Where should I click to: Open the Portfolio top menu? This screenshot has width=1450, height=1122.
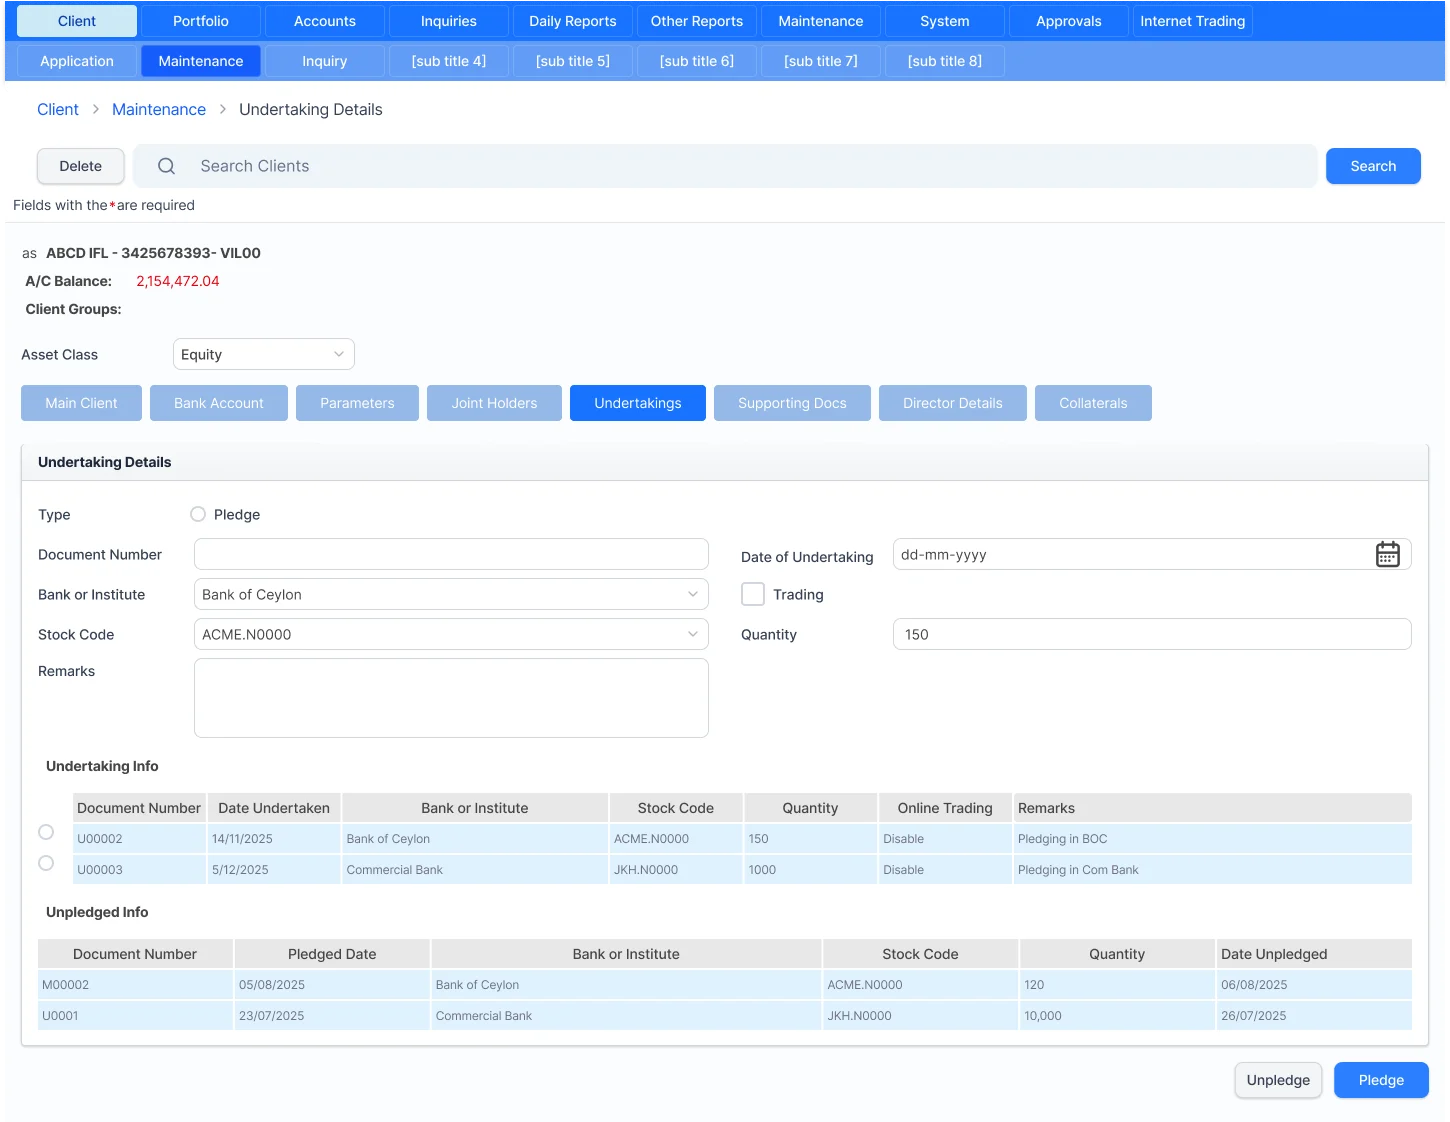(201, 21)
